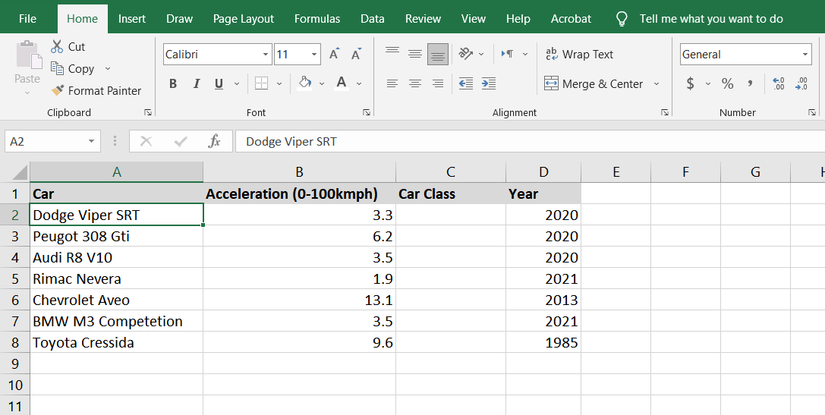Click the Increase Decimal icon
The image size is (825, 415).
point(779,84)
